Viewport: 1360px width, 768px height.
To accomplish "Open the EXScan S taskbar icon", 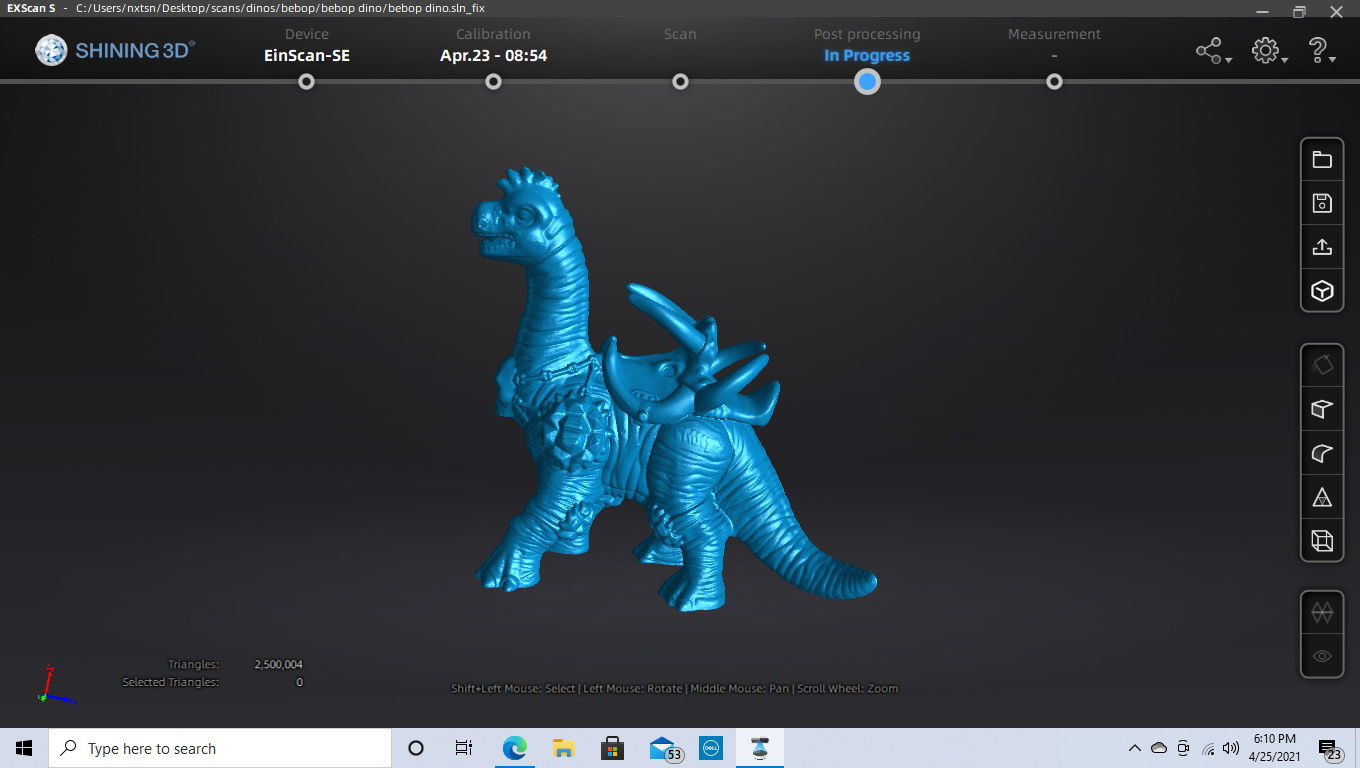I will (x=759, y=747).
